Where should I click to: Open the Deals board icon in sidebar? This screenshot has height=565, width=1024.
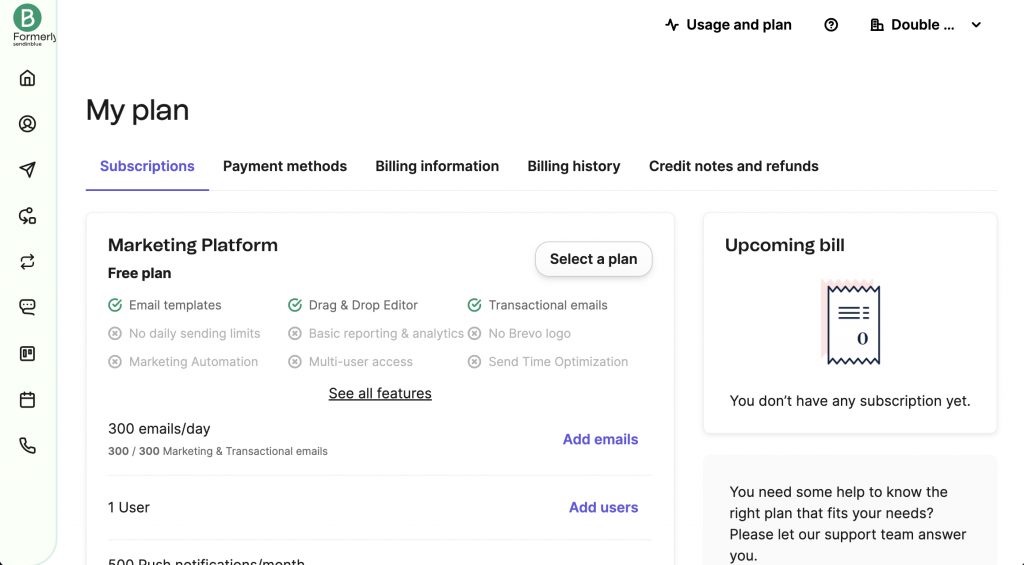tap(28, 354)
